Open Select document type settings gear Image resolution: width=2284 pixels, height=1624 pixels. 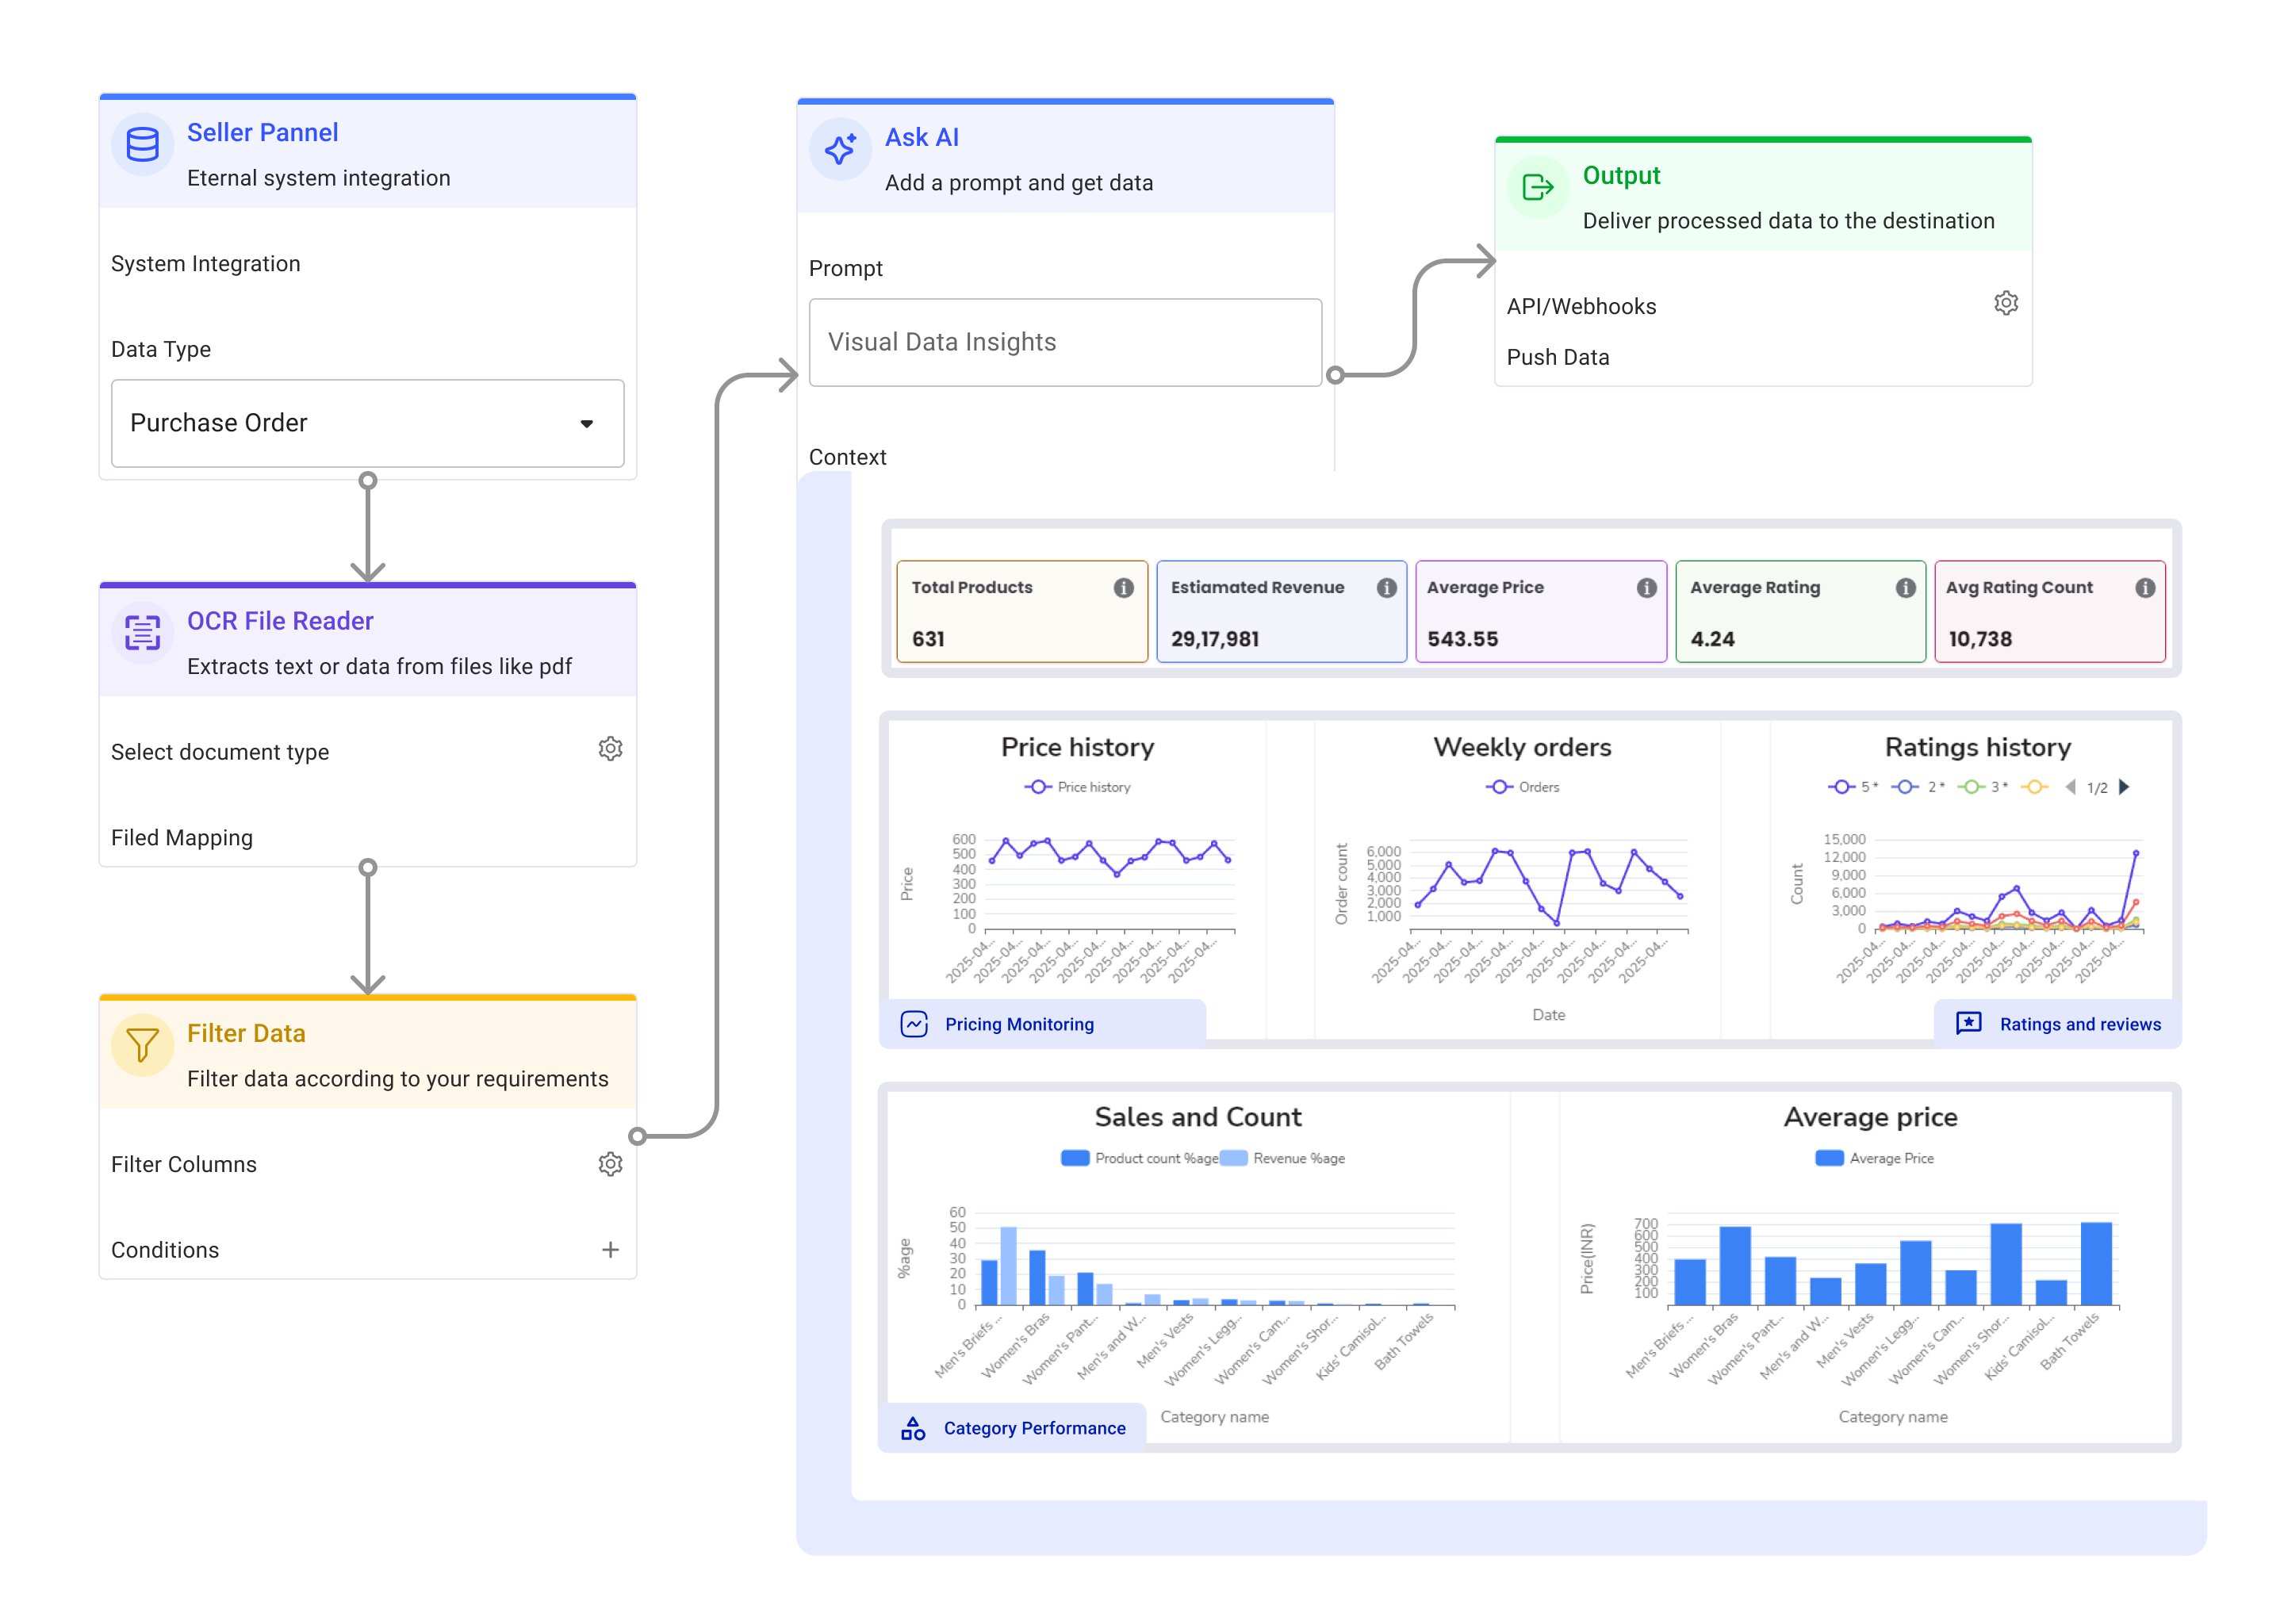coord(610,749)
